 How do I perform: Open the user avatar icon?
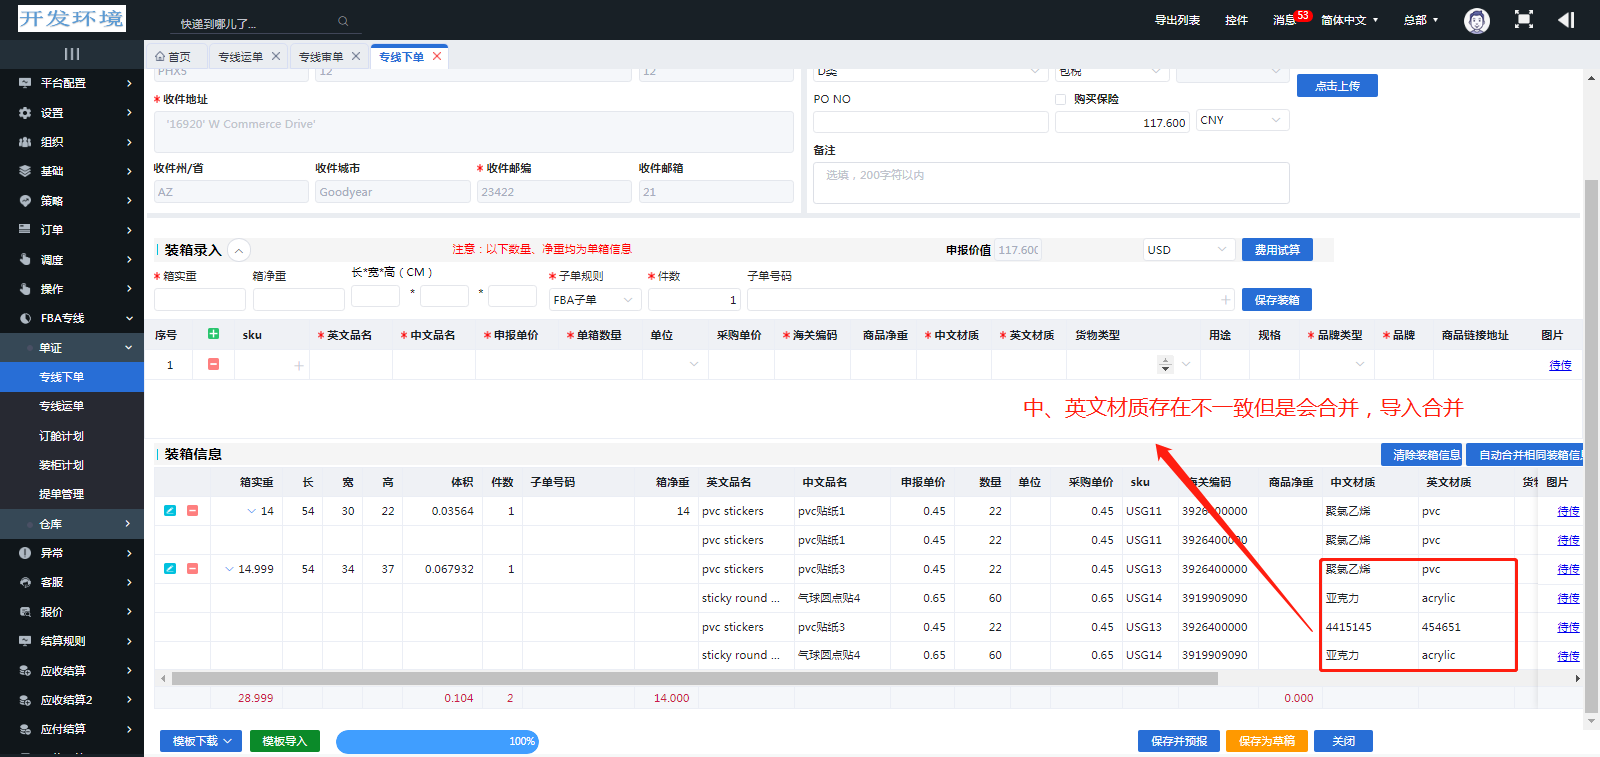tap(1476, 20)
